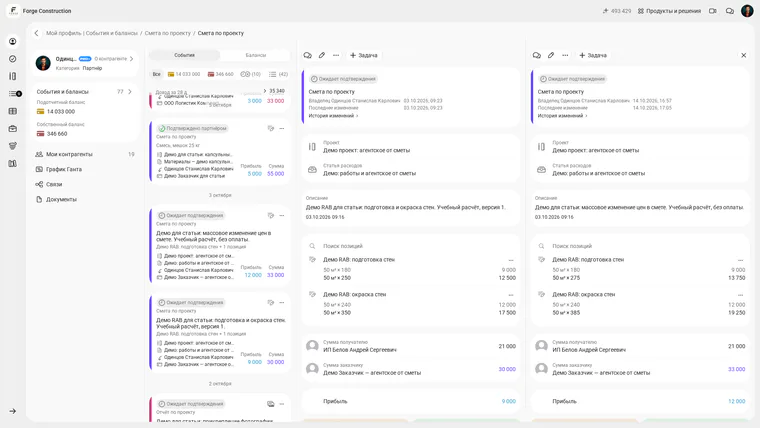
Task: Open the basket icon in left sidebar
Action: click(13, 146)
